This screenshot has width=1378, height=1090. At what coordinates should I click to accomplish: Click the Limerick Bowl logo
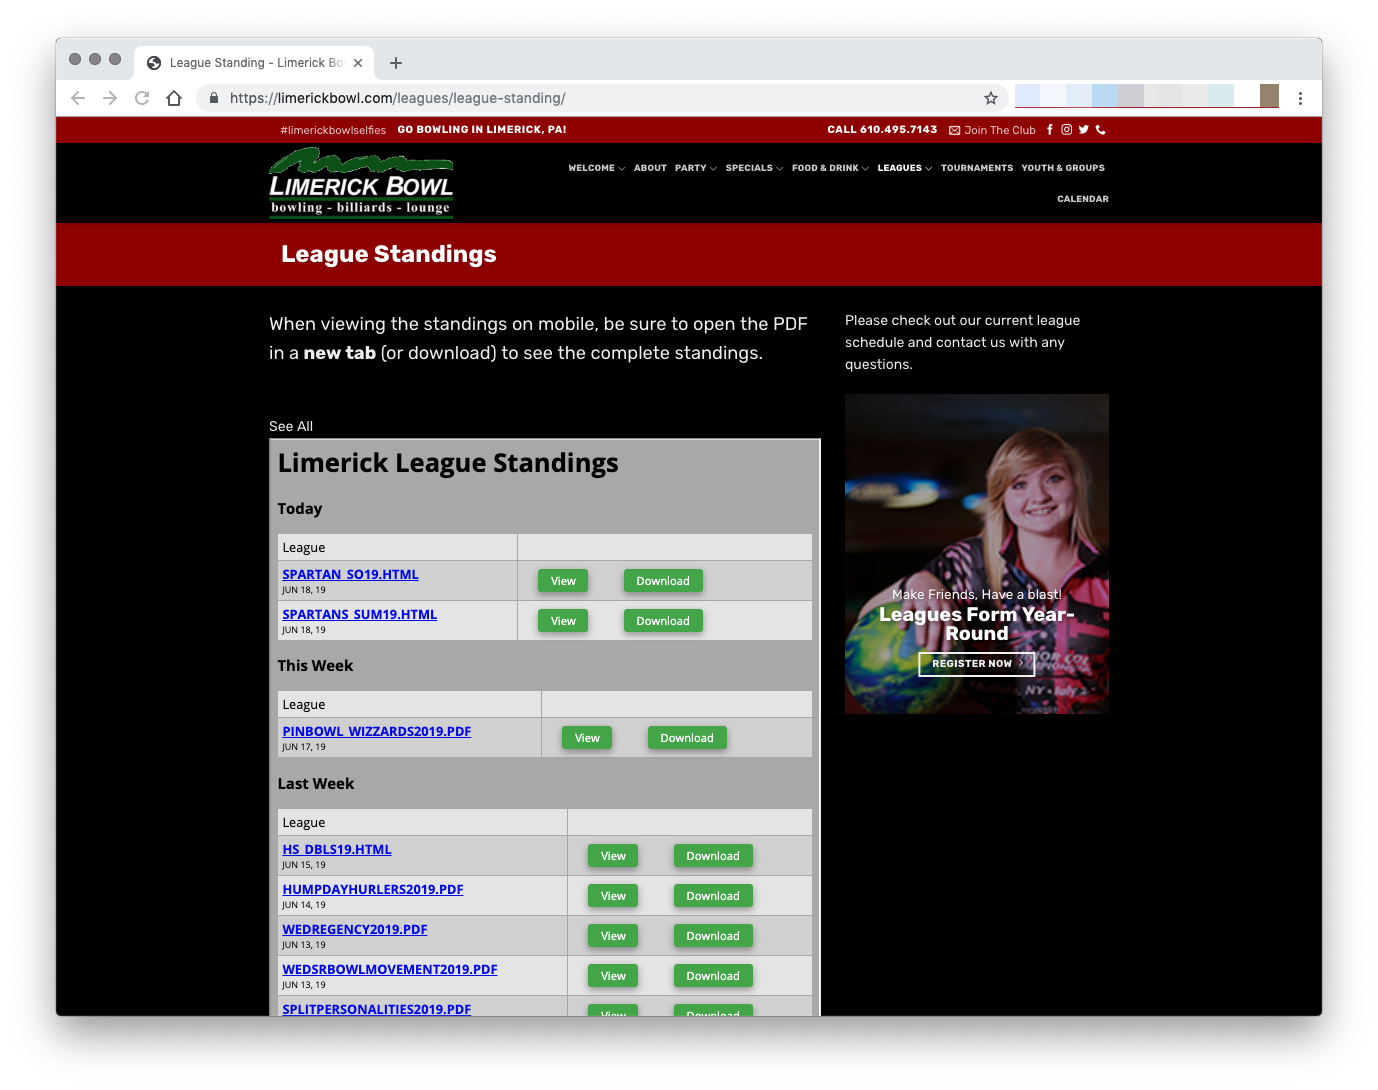[x=361, y=182]
